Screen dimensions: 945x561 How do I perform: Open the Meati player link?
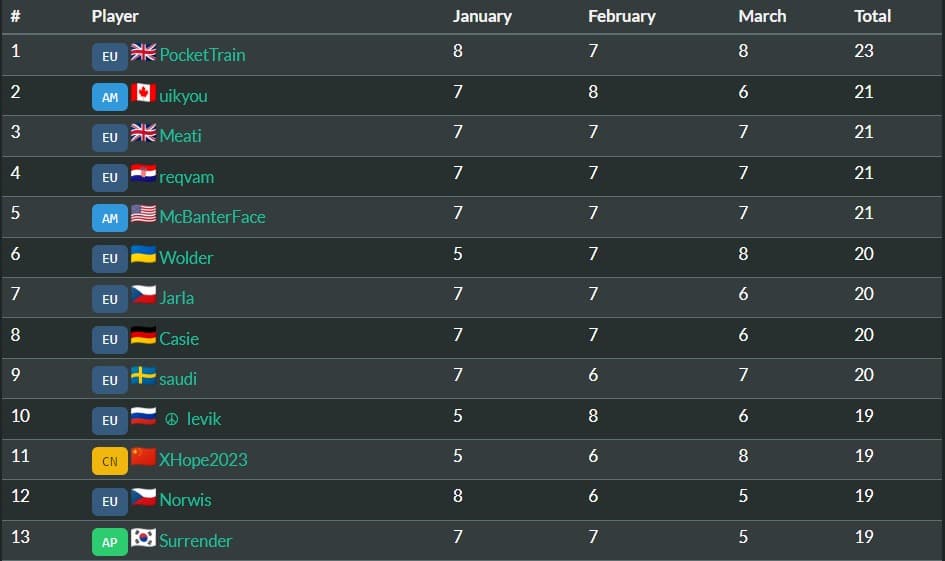[180, 136]
